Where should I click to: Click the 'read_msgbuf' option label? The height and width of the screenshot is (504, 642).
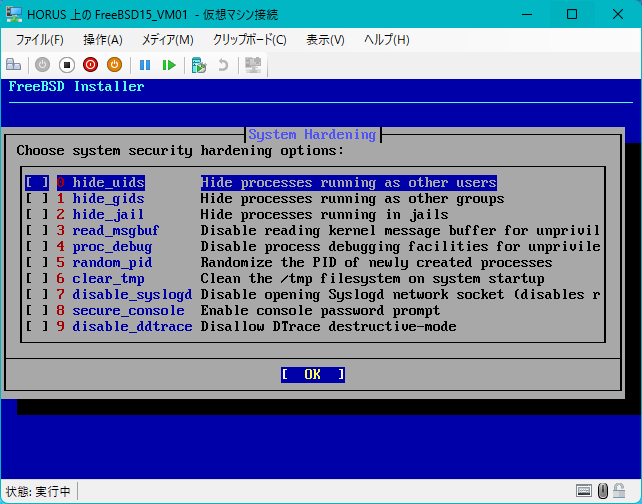tap(116, 231)
